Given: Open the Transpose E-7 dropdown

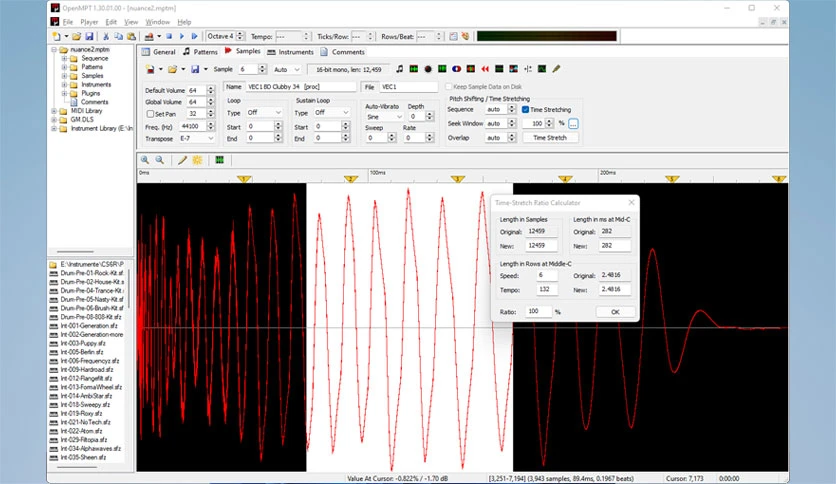Looking at the screenshot, I should coord(197,139).
